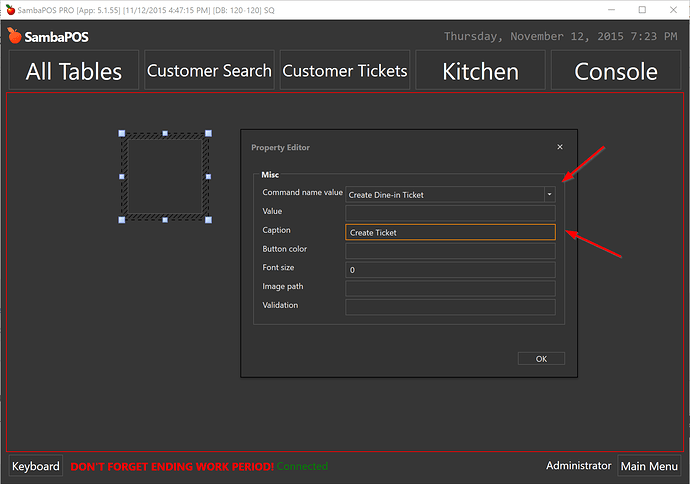This screenshot has height=484, width=690.
Task: Focus the Caption text field
Action: pos(450,232)
